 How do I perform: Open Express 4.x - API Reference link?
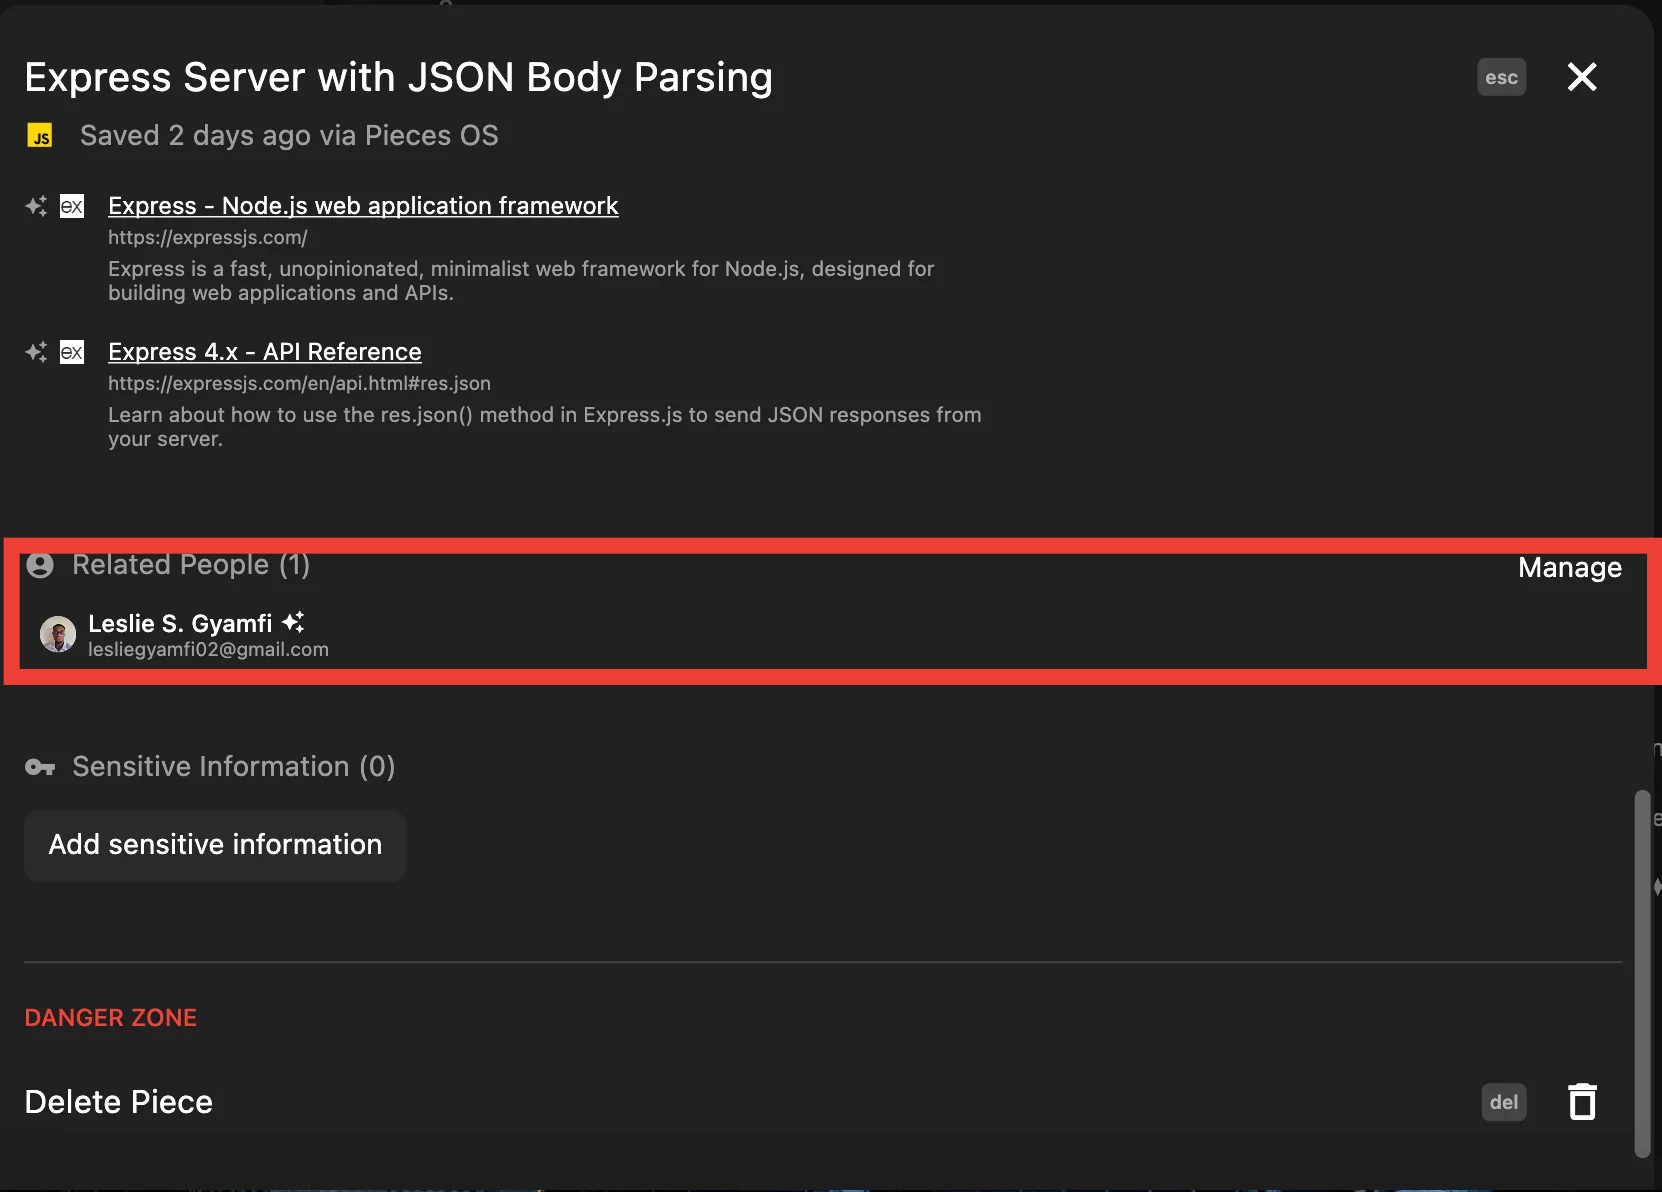[265, 352]
